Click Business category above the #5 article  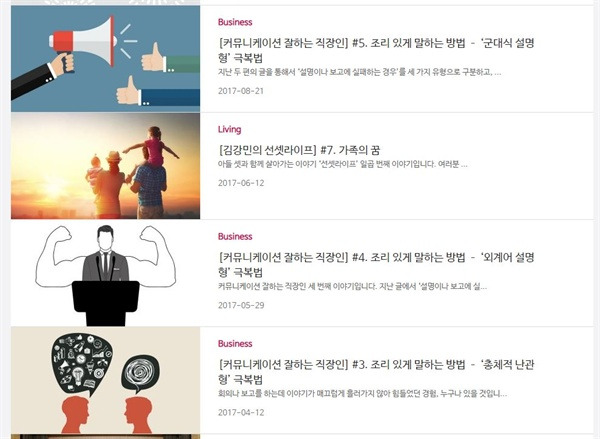pos(235,22)
